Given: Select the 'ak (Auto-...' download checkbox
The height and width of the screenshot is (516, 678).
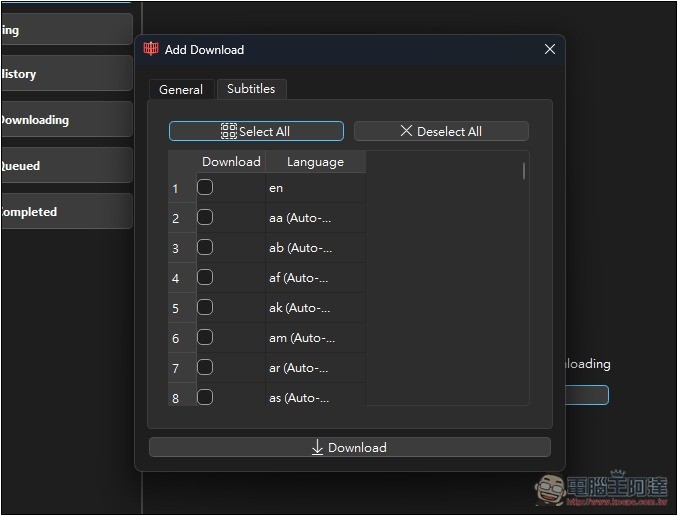Looking at the screenshot, I should (205, 307).
